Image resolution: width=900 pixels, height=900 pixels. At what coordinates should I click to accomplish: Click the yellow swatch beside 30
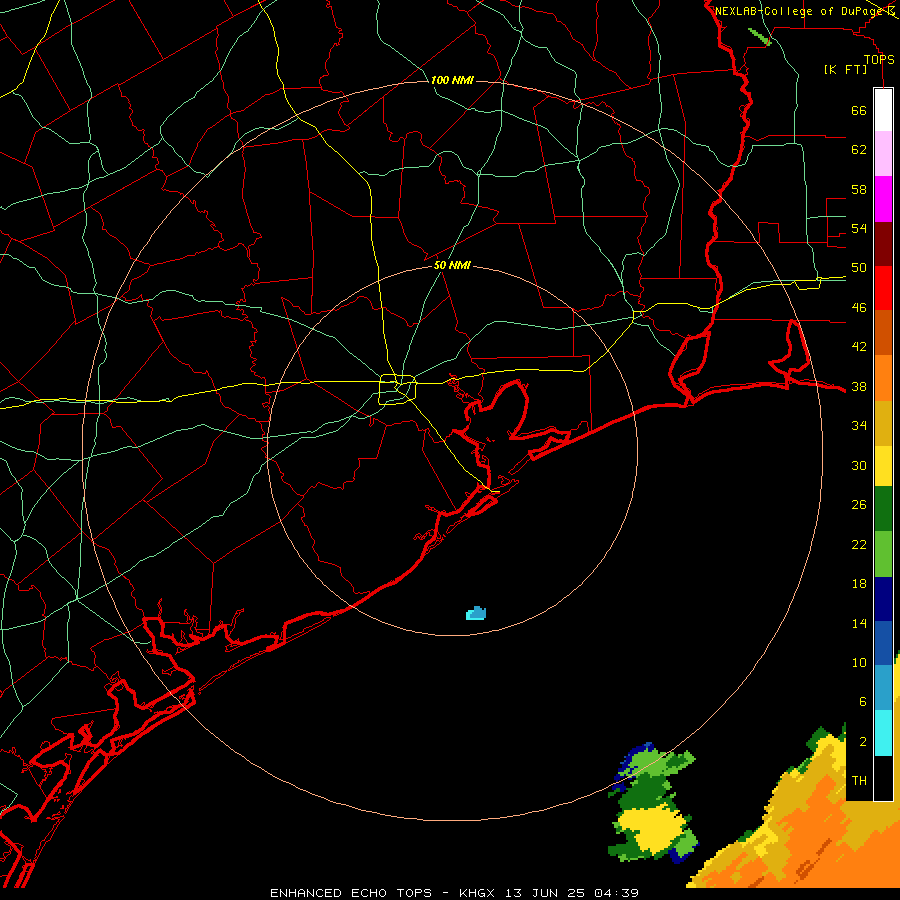pos(883,466)
